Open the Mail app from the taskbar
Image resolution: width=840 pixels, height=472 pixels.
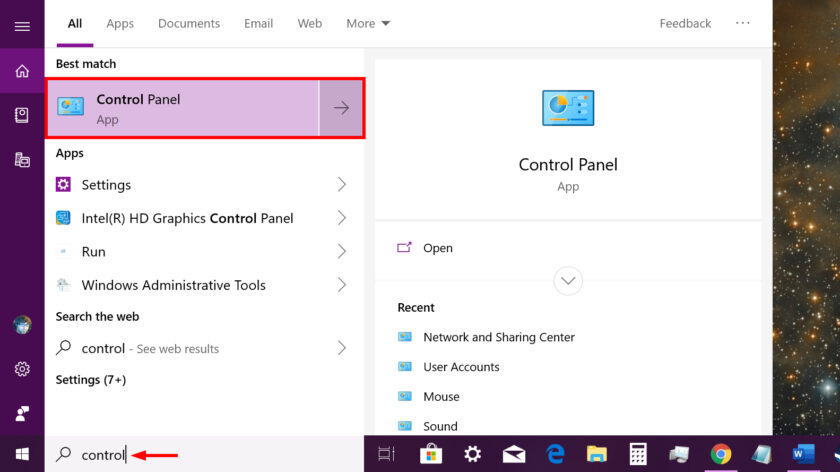coord(514,454)
